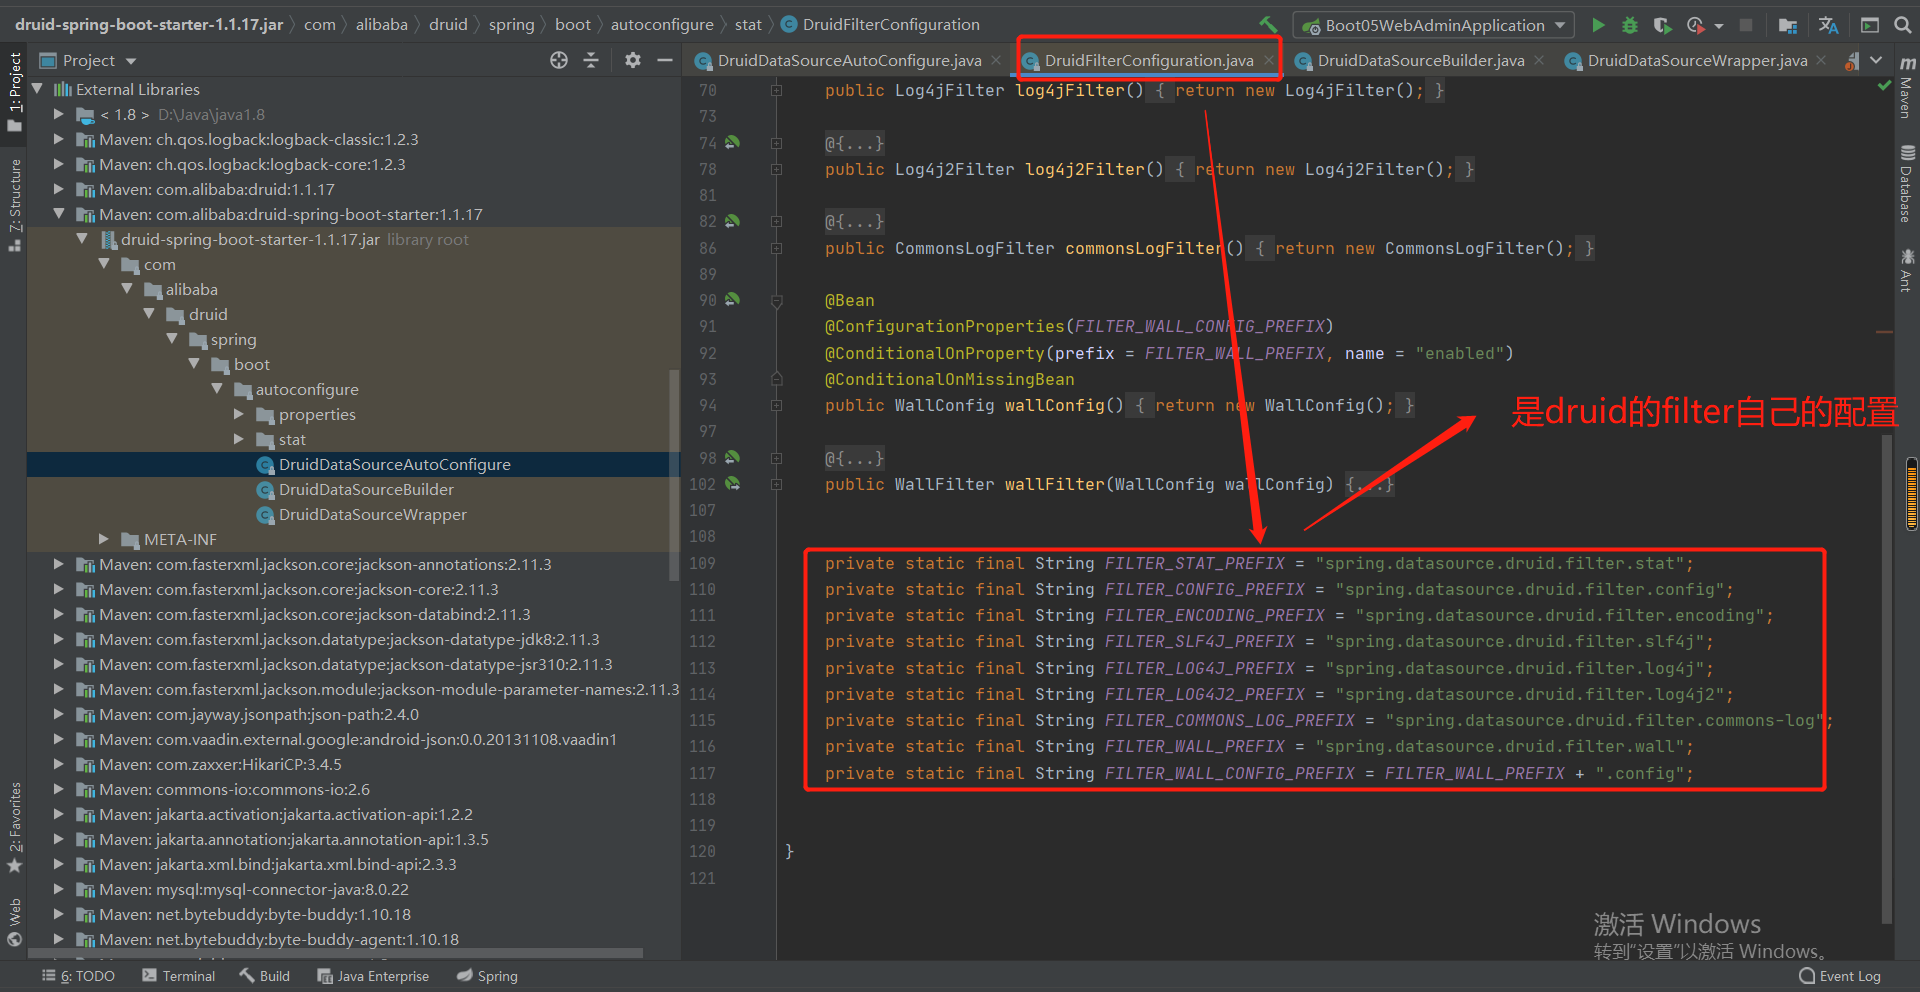Click the locate-in-project target icon
The width and height of the screenshot is (1920, 992).
coord(559,60)
